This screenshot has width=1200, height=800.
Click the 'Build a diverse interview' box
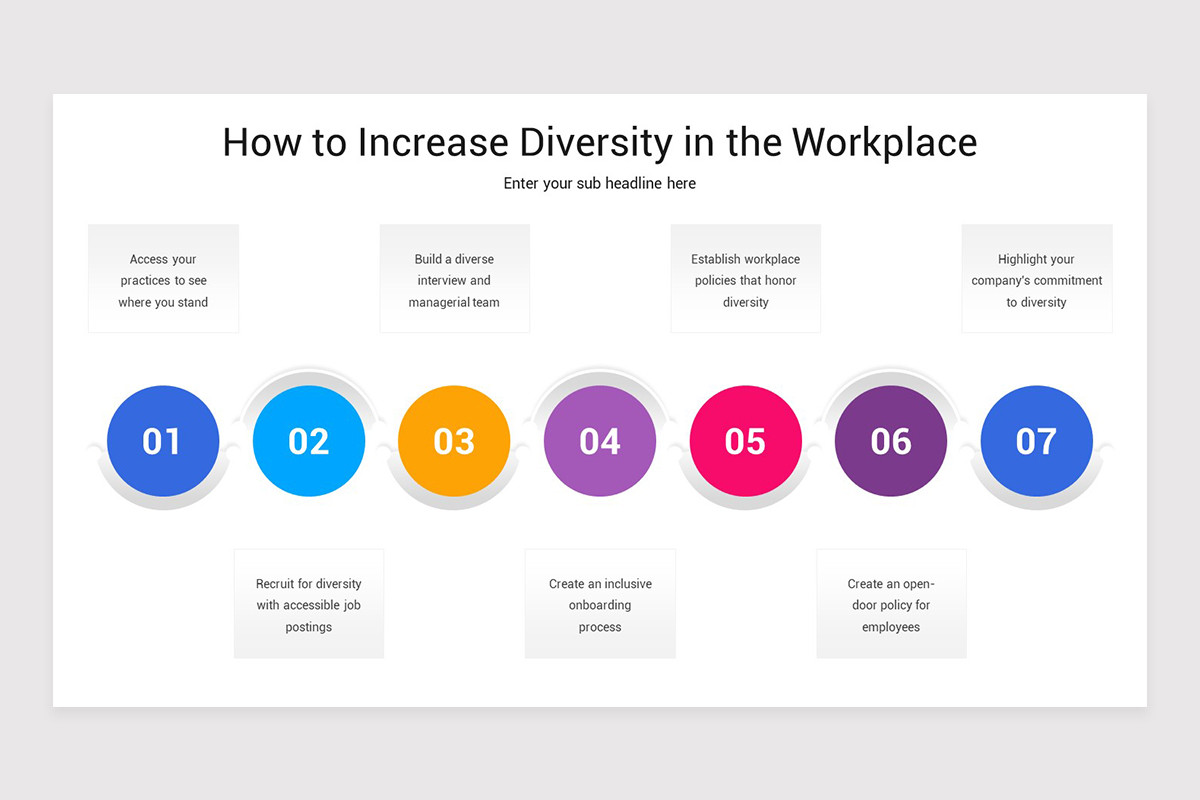454,278
